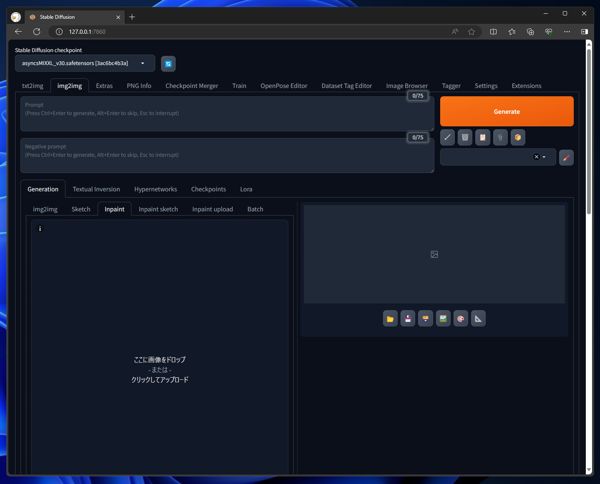
Task: Toggle the browser sidebar icon
Action: [x=584, y=32]
